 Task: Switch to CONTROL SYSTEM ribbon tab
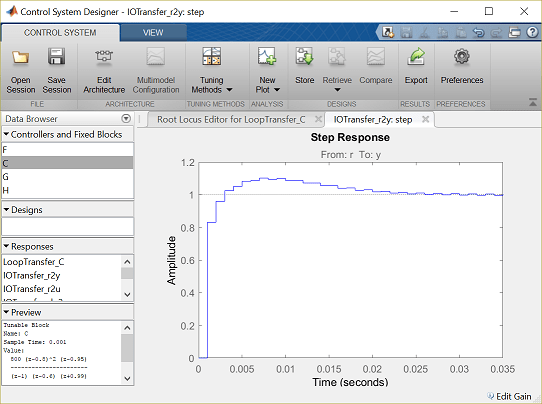60,32
